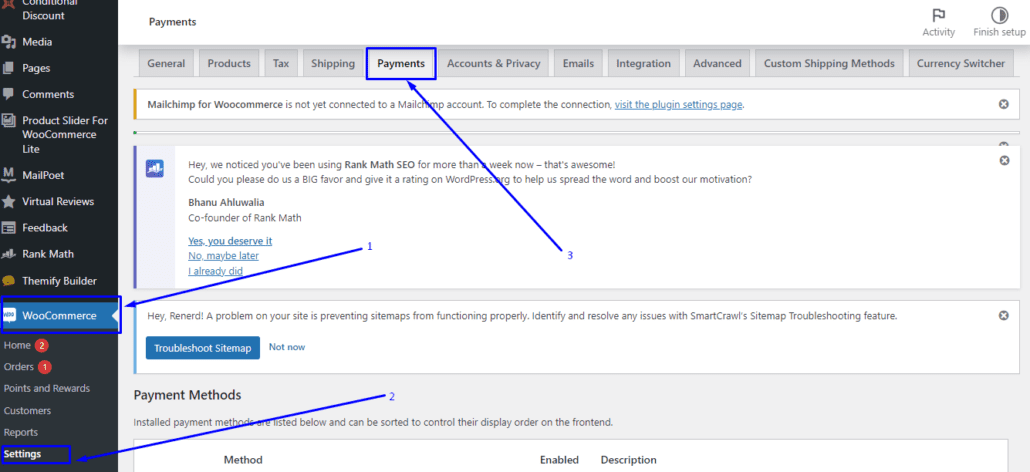Switch to the Products tab
The height and width of the screenshot is (472, 1030).
click(229, 64)
